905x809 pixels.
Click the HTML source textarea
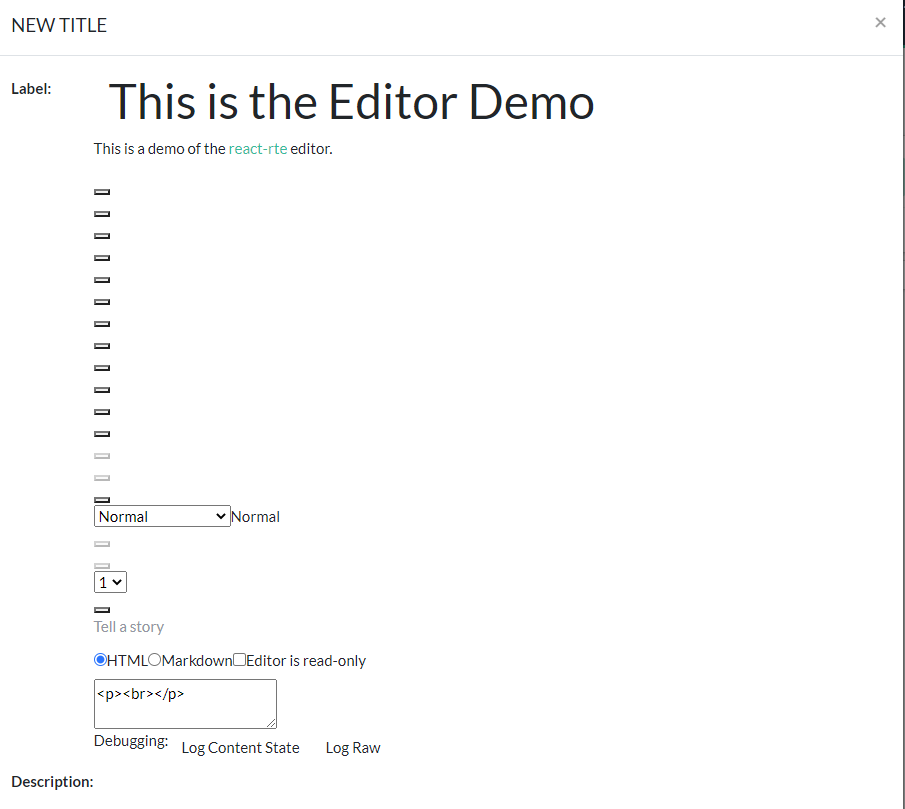click(x=185, y=703)
